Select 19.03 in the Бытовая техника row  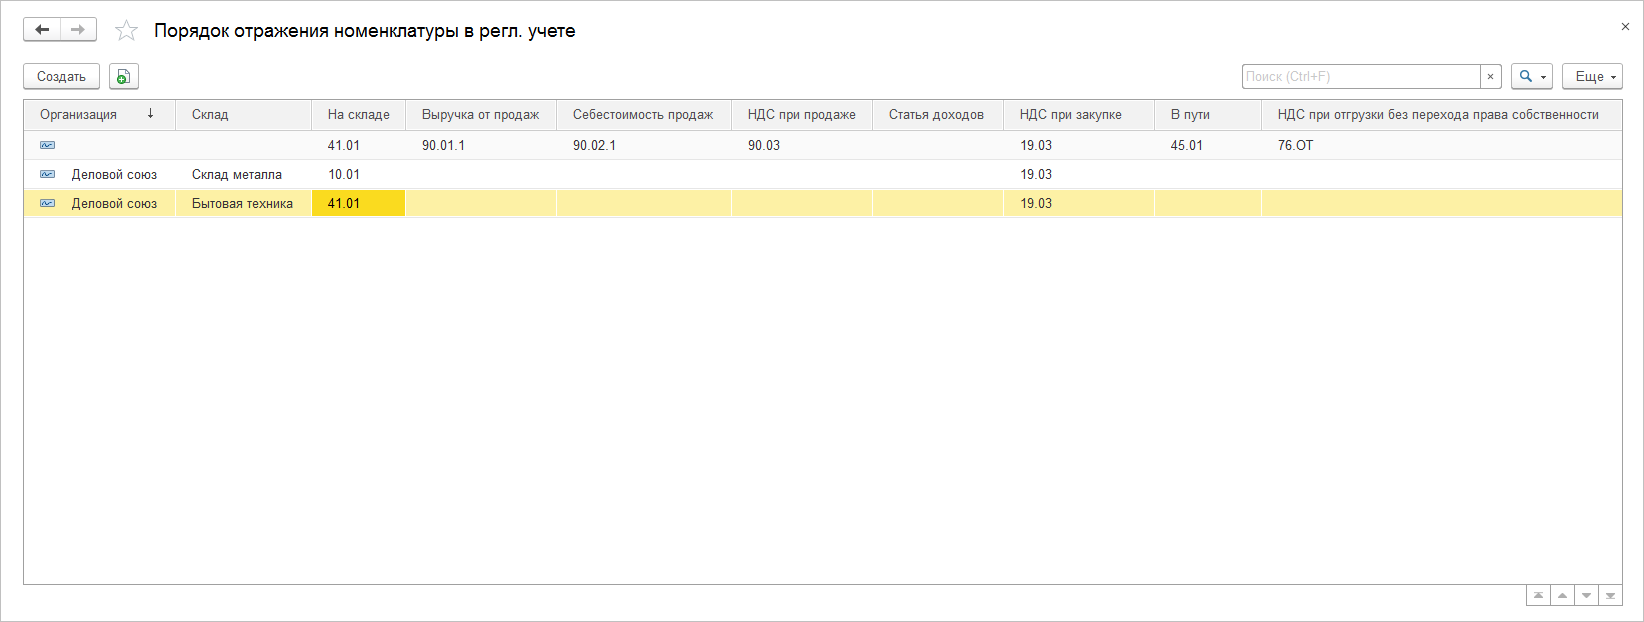tap(1078, 203)
